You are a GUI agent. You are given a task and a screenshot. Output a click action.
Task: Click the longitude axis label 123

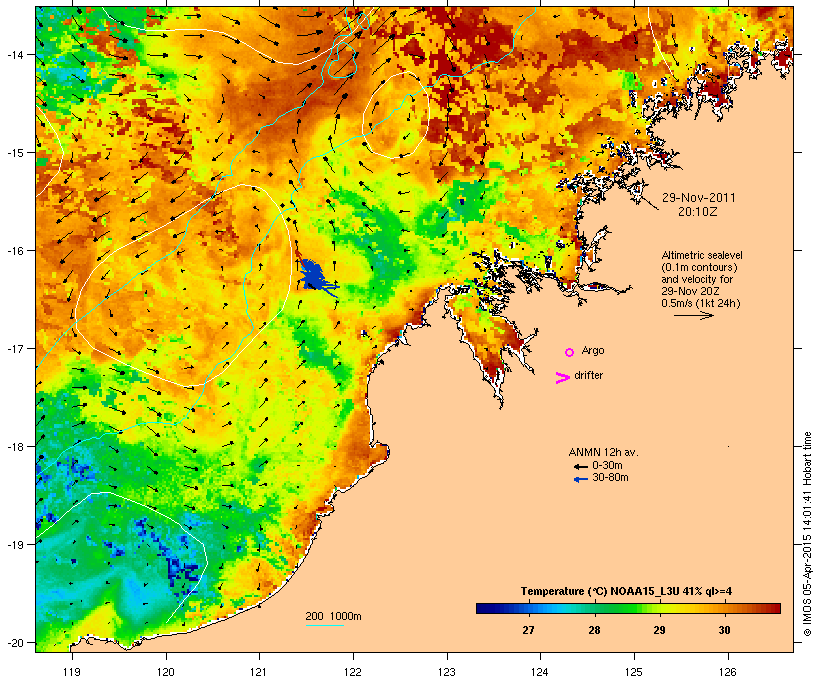click(x=447, y=672)
